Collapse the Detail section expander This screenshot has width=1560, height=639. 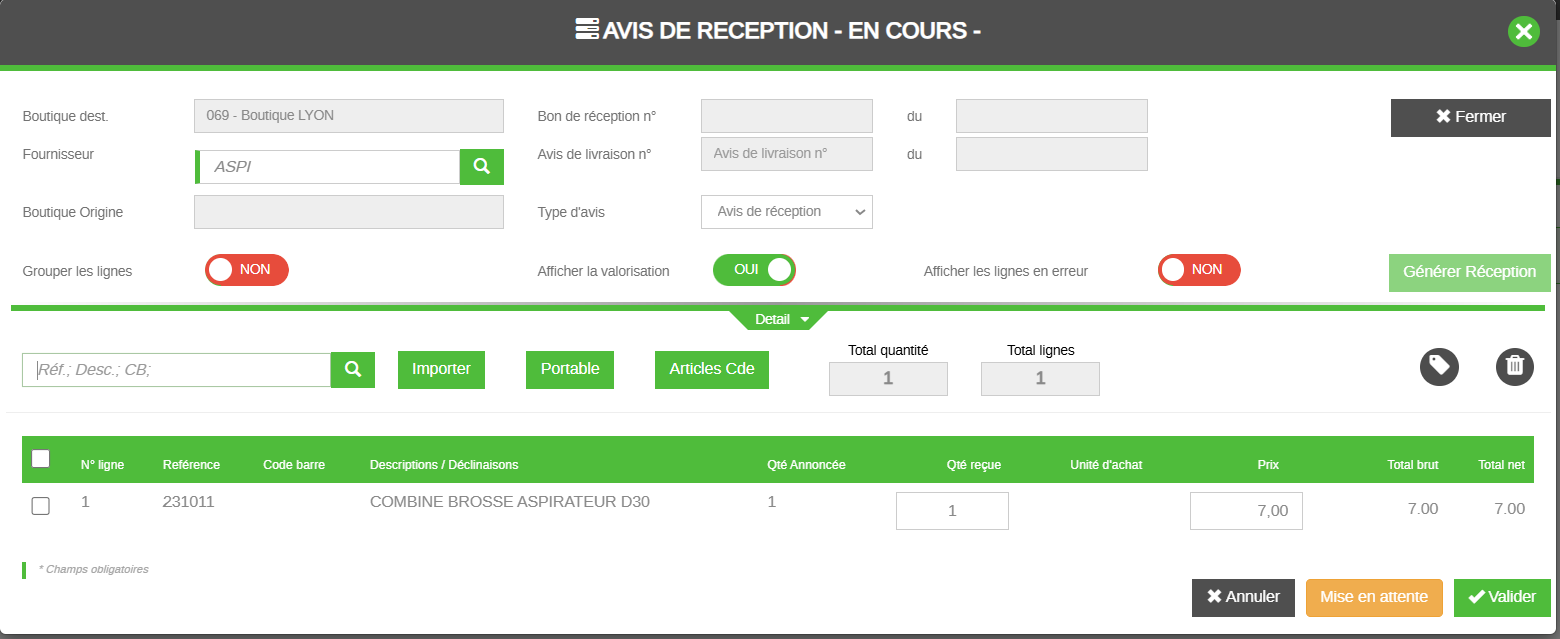pyautogui.click(x=780, y=320)
